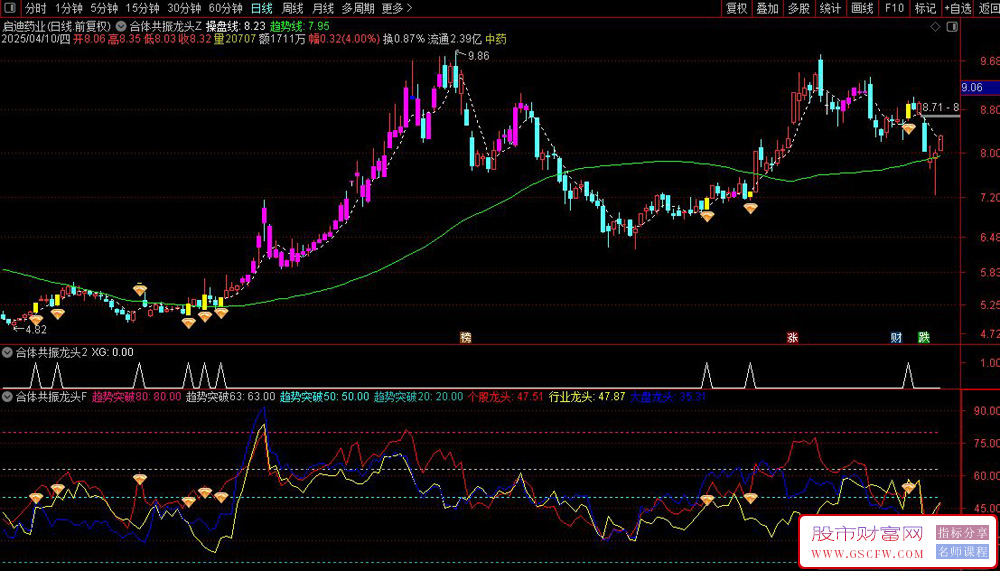Click the diamond signal beside the 8.71 label
The image size is (1000, 571).
pyautogui.click(x=908, y=128)
